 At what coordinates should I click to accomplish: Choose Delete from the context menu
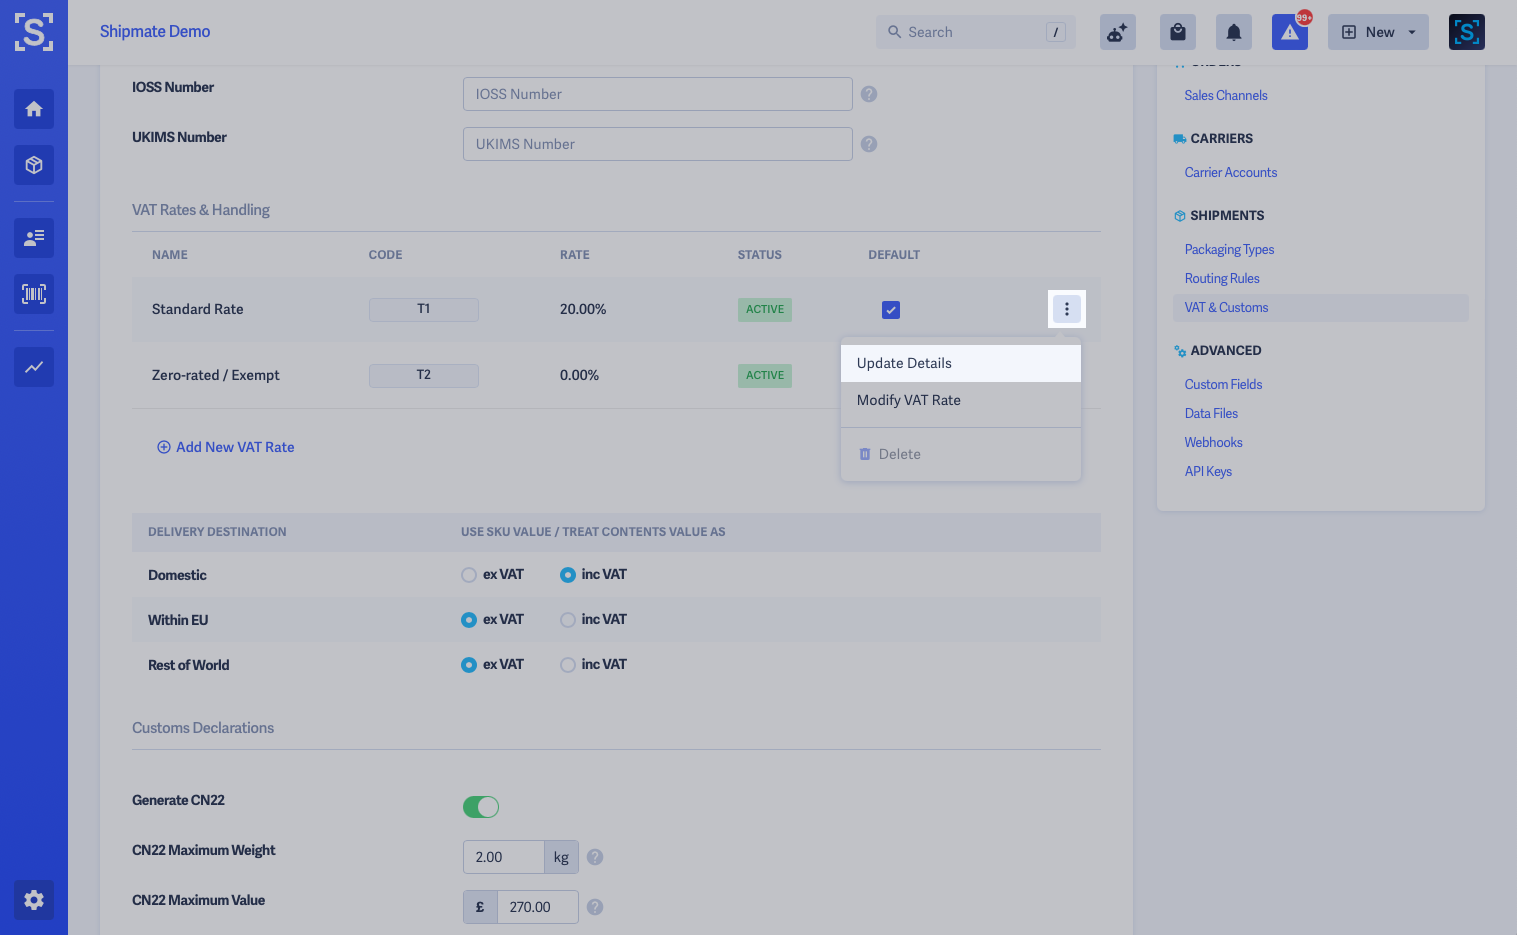961,454
